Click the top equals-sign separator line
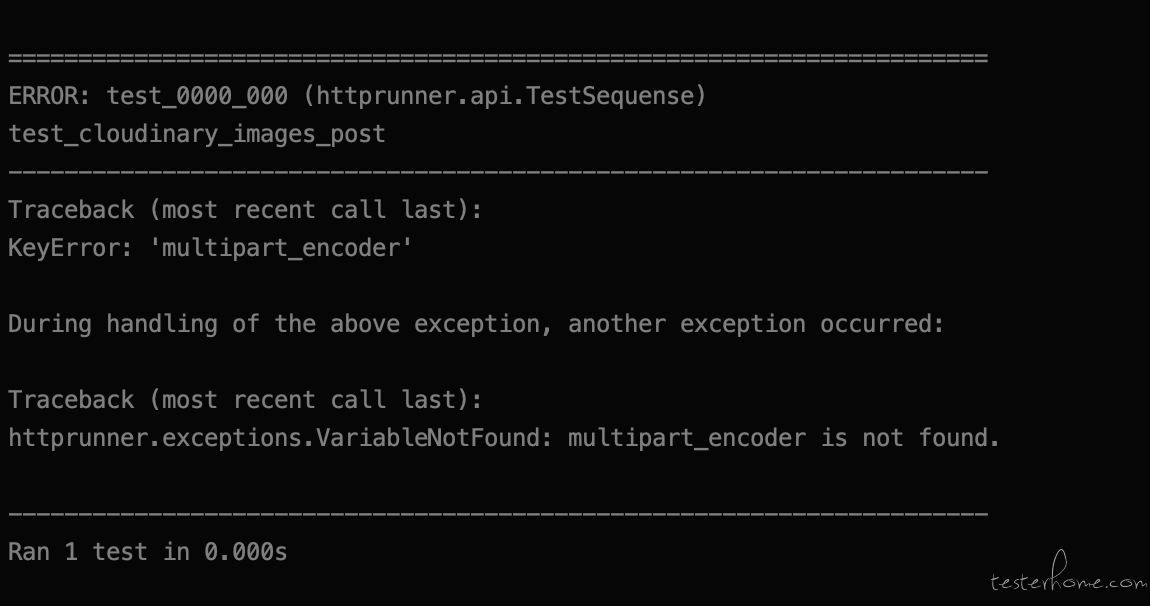This screenshot has height=606, width=1150. tap(498, 57)
